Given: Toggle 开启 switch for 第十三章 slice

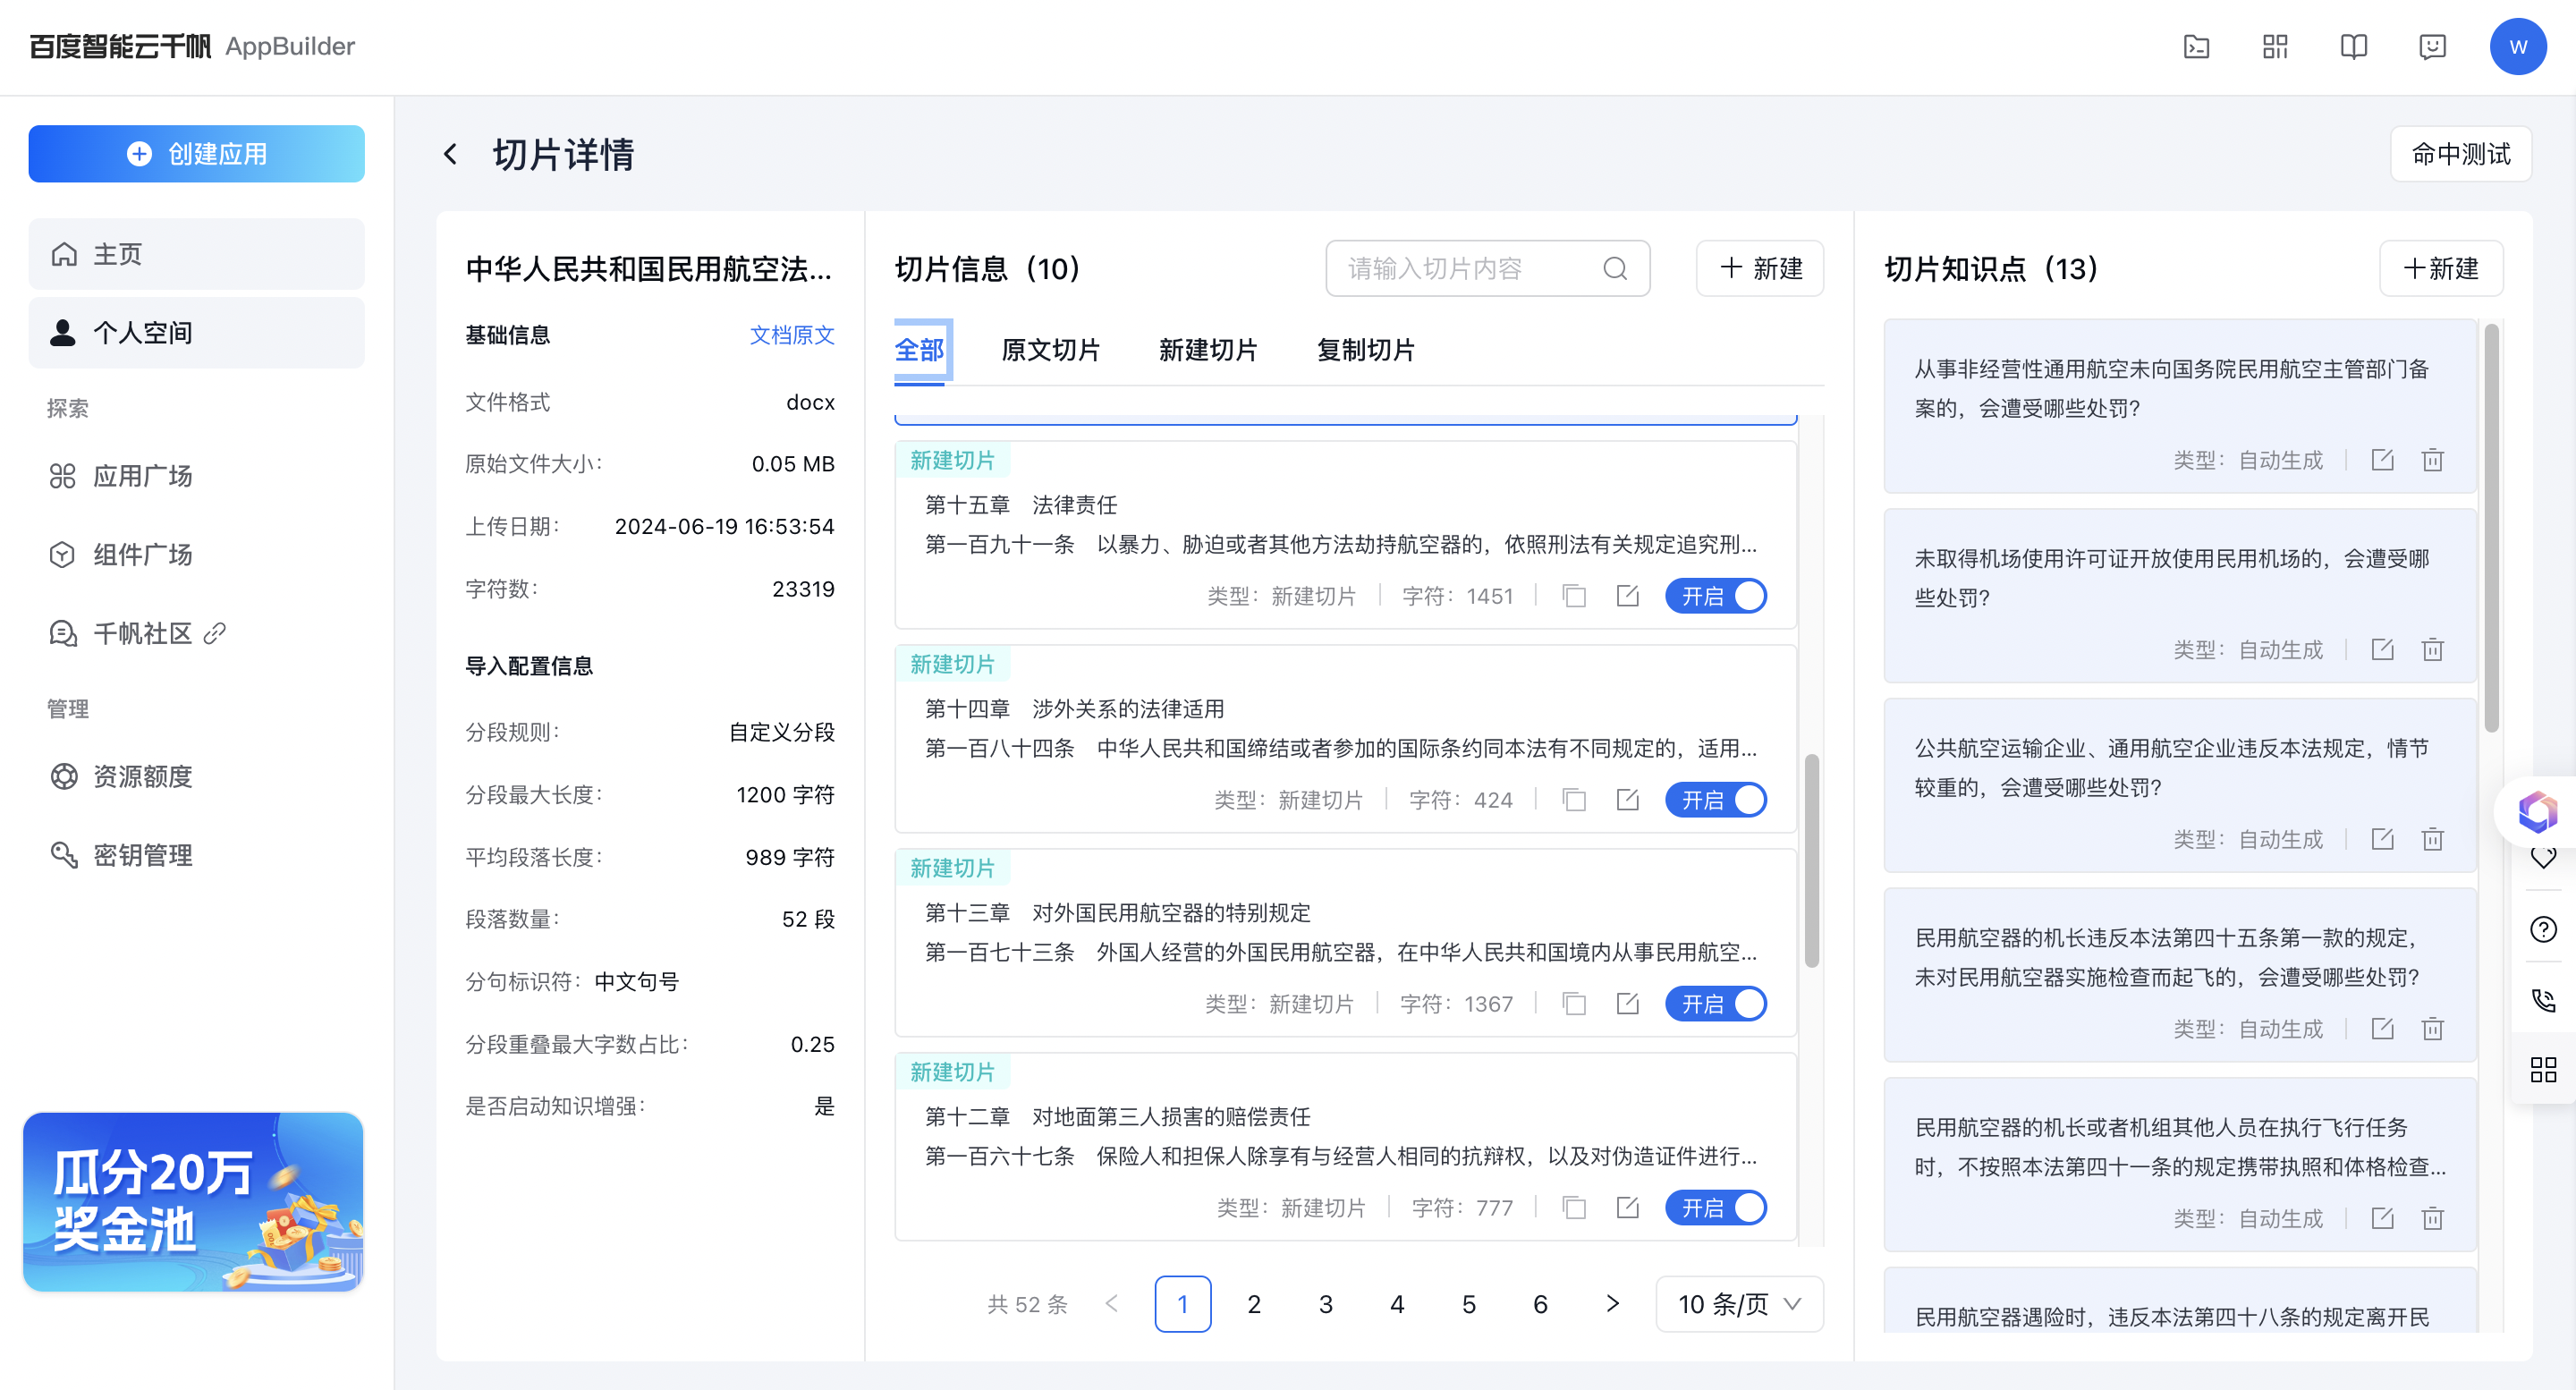Looking at the screenshot, I should click(1716, 1004).
